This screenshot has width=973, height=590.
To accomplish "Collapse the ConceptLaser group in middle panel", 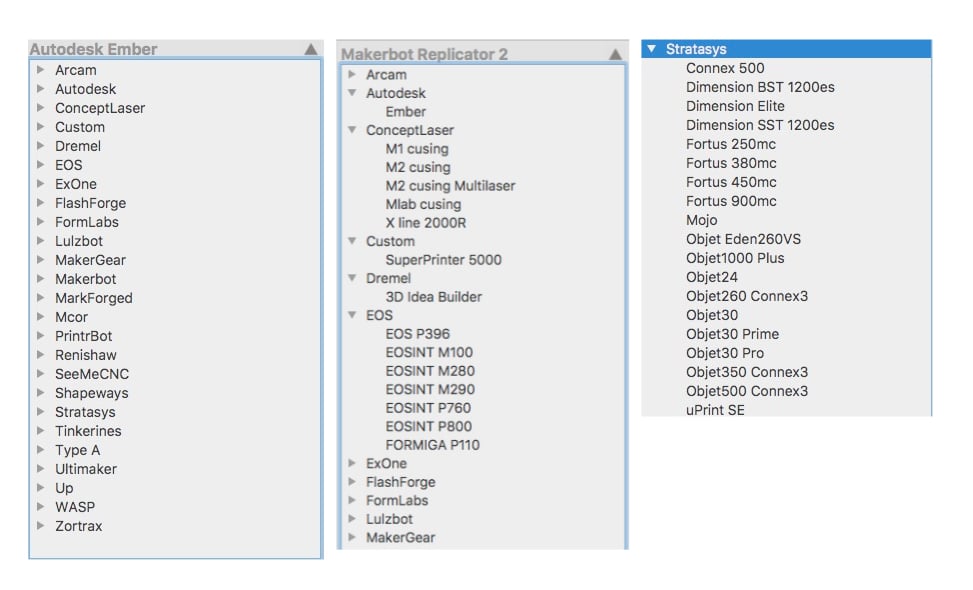I will pos(352,130).
